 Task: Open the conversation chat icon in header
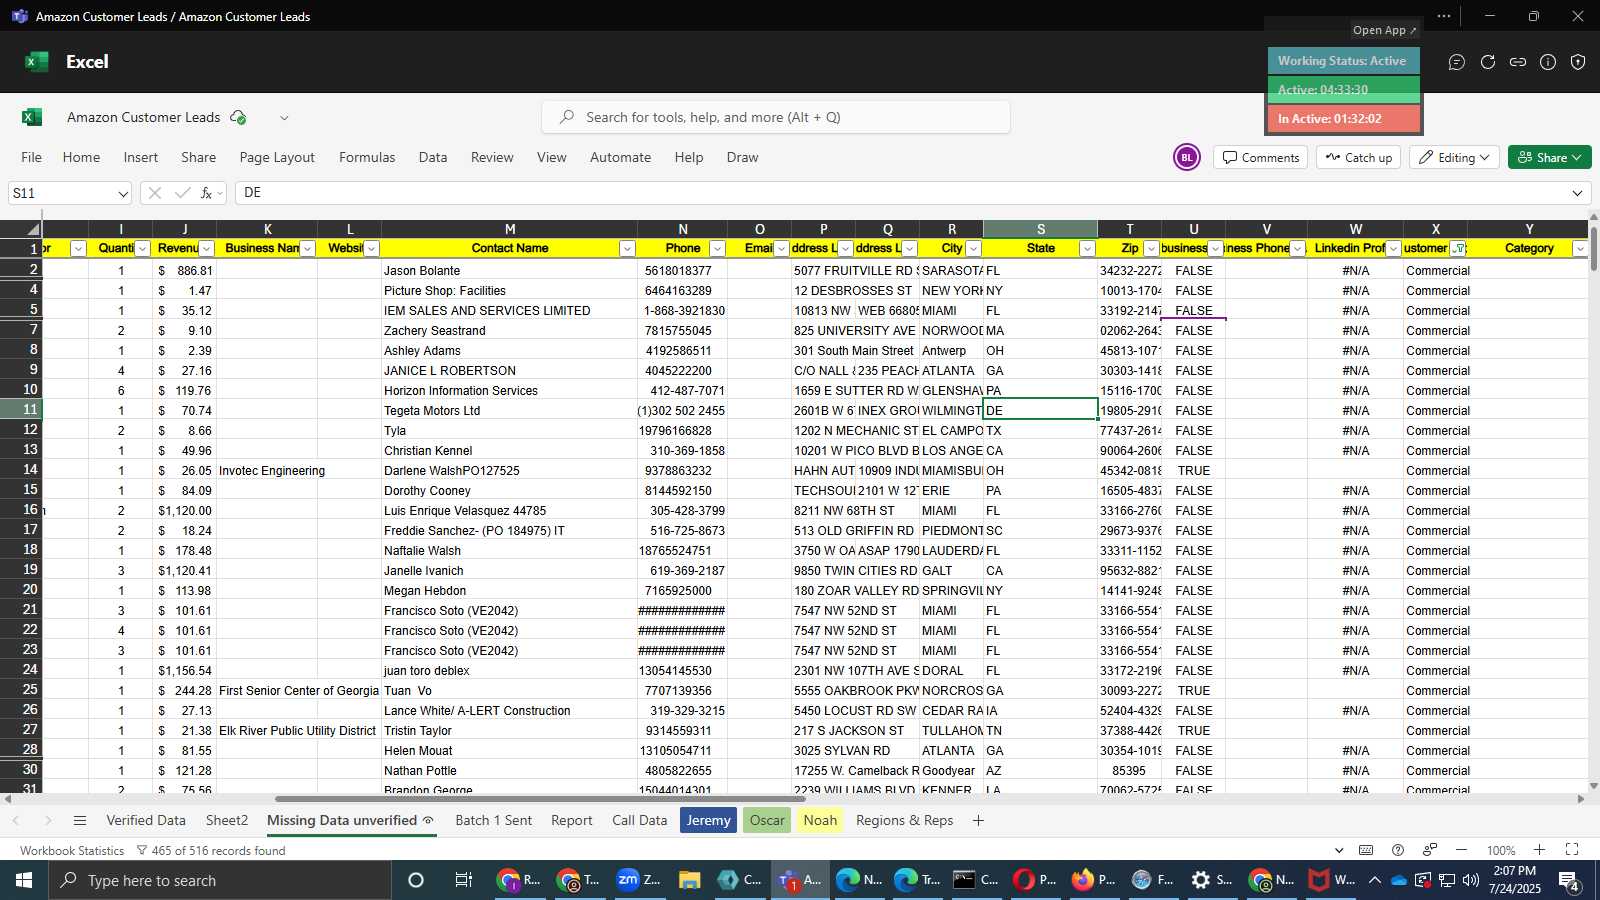pyautogui.click(x=1457, y=62)
